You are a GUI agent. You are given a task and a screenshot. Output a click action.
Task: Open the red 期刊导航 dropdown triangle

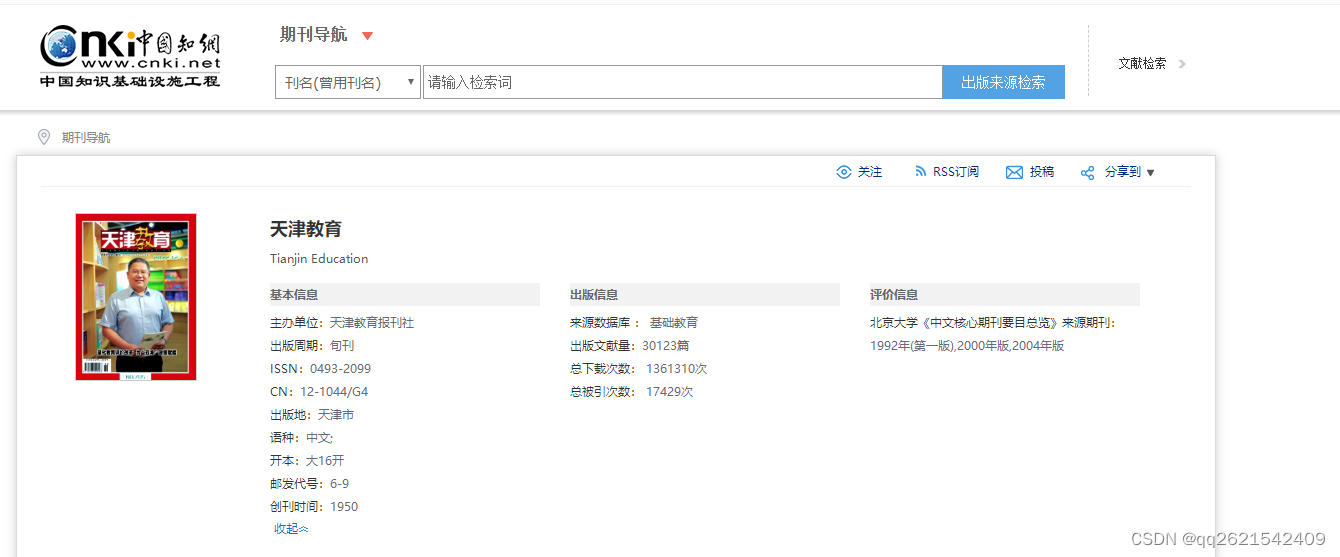(x=367, y=36)
